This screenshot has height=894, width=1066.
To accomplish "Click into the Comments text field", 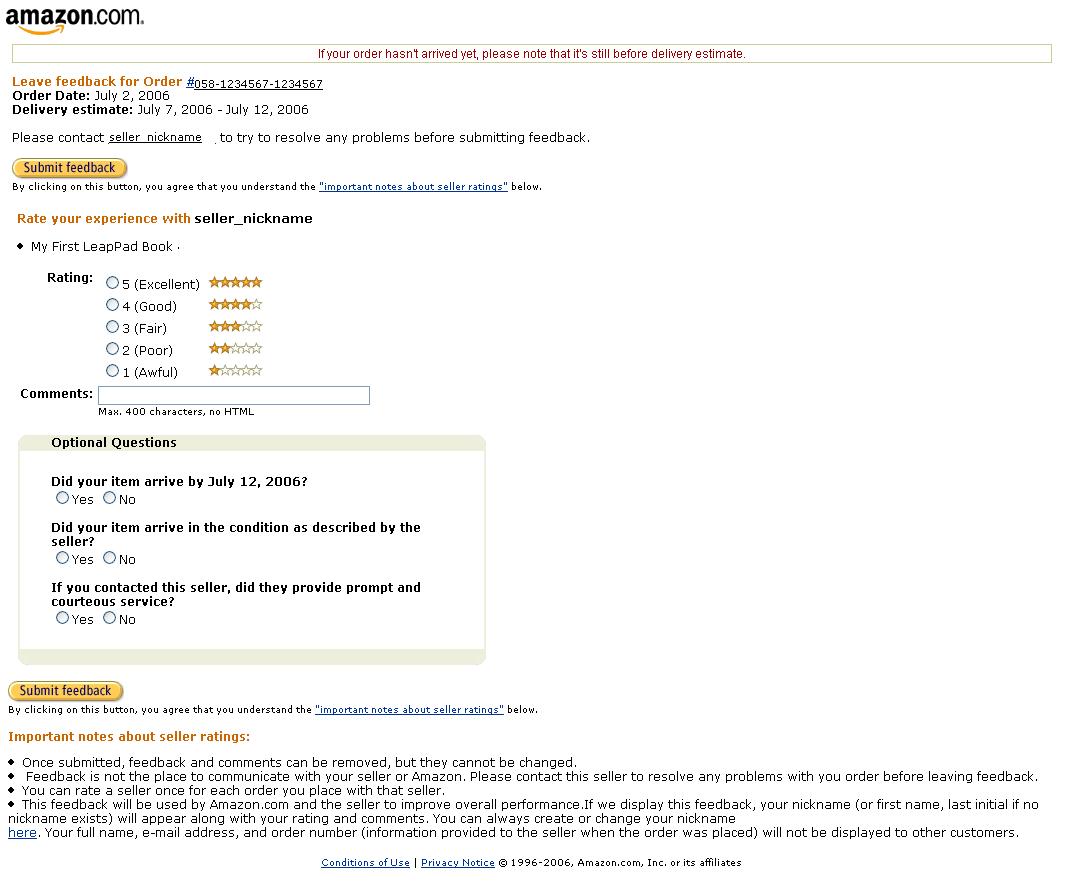I will [234, 395].
